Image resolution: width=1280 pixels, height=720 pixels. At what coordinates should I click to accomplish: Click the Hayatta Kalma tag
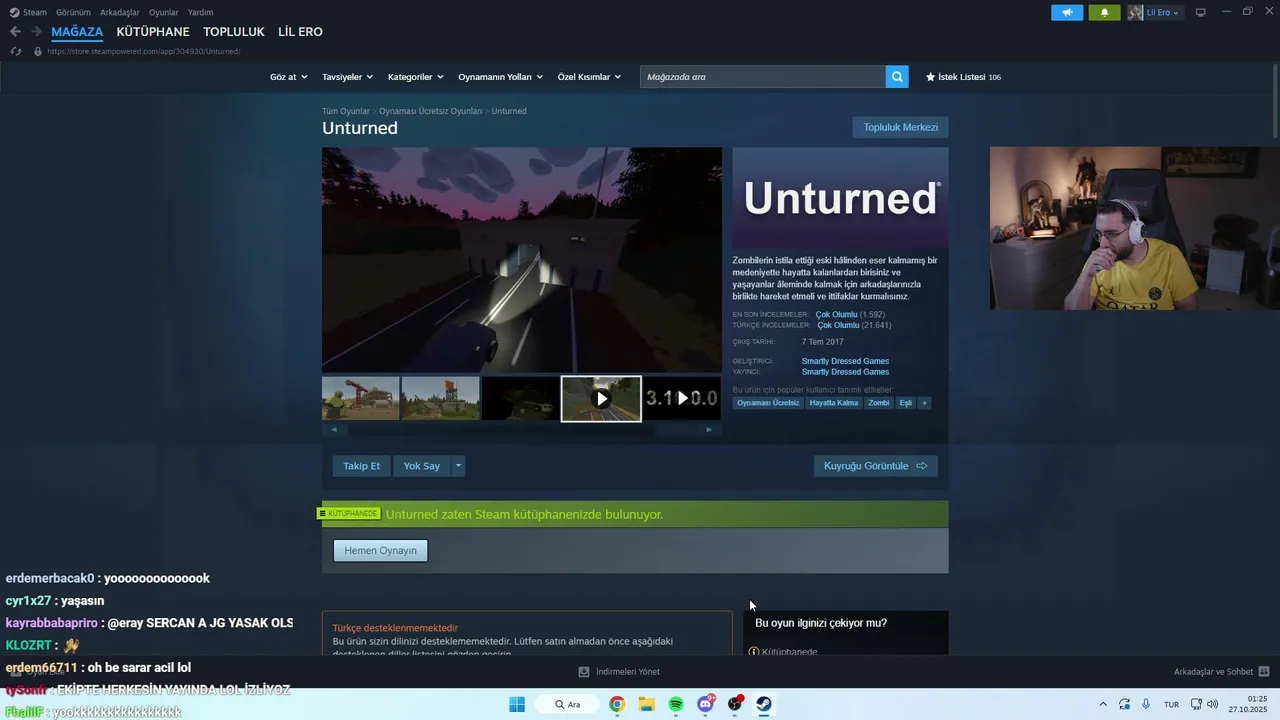pos(834,403)
